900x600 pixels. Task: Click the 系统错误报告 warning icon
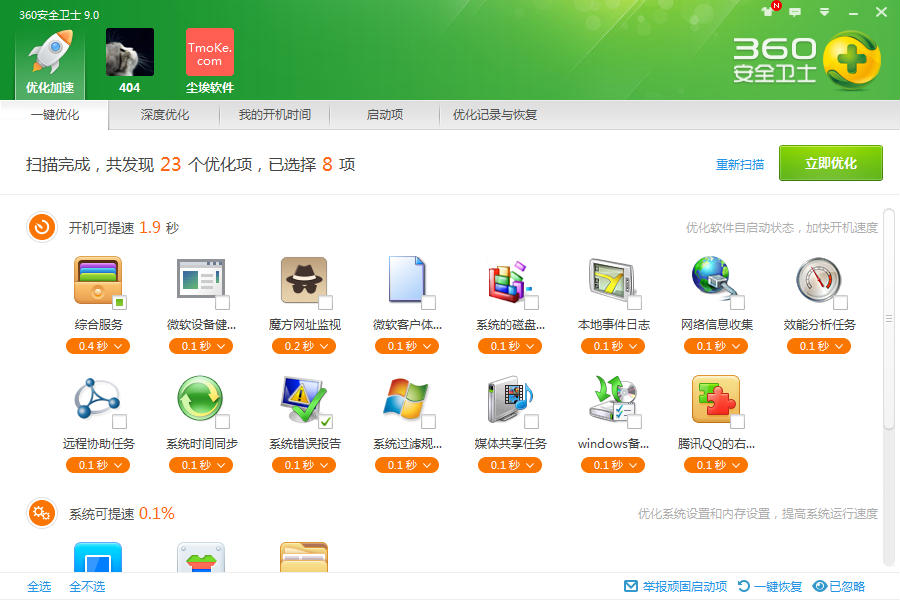[x=304, y=418]
